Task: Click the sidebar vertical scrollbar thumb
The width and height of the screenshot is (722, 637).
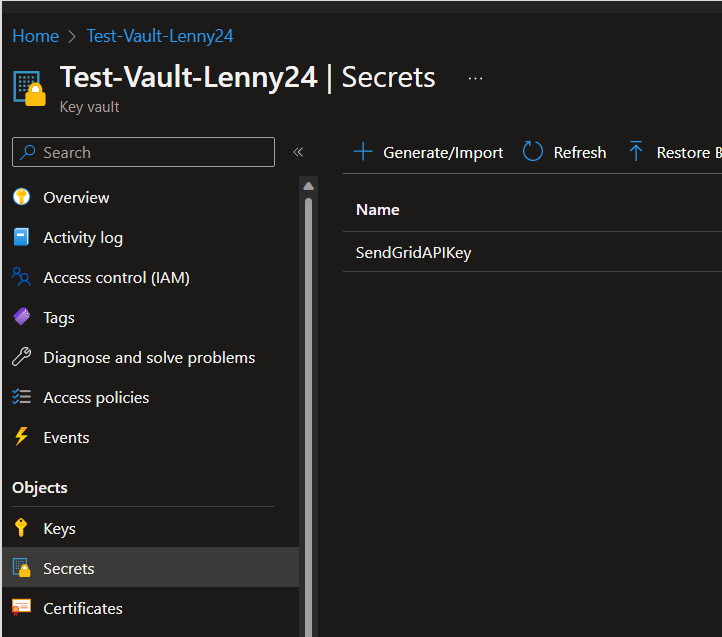Action: pyautogui.click(x=309, y=415)
